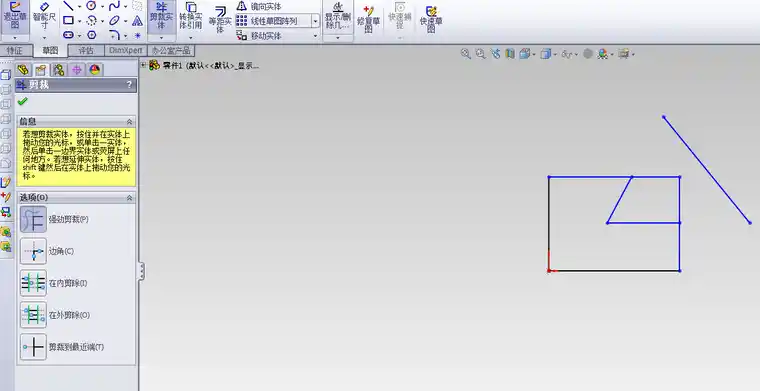Switch to the 办公室产品 (Office Products) tab
This screenshot has width=760, height=391.
(x=171, y=50)
